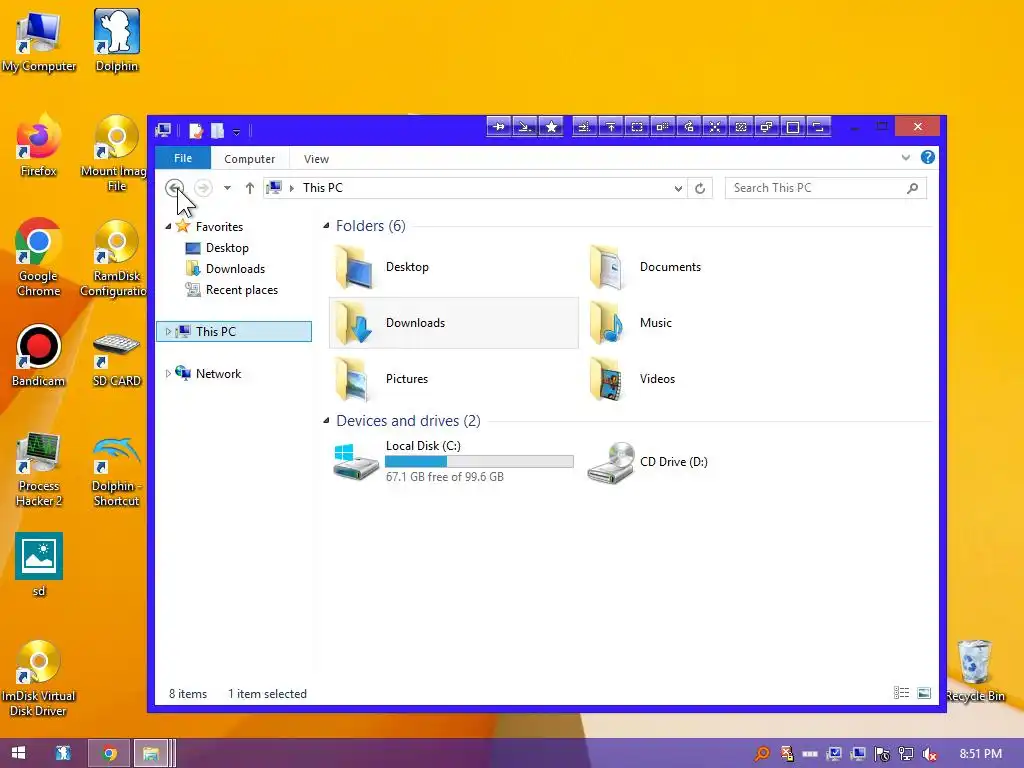Open the network tray icon

point(906,754)
